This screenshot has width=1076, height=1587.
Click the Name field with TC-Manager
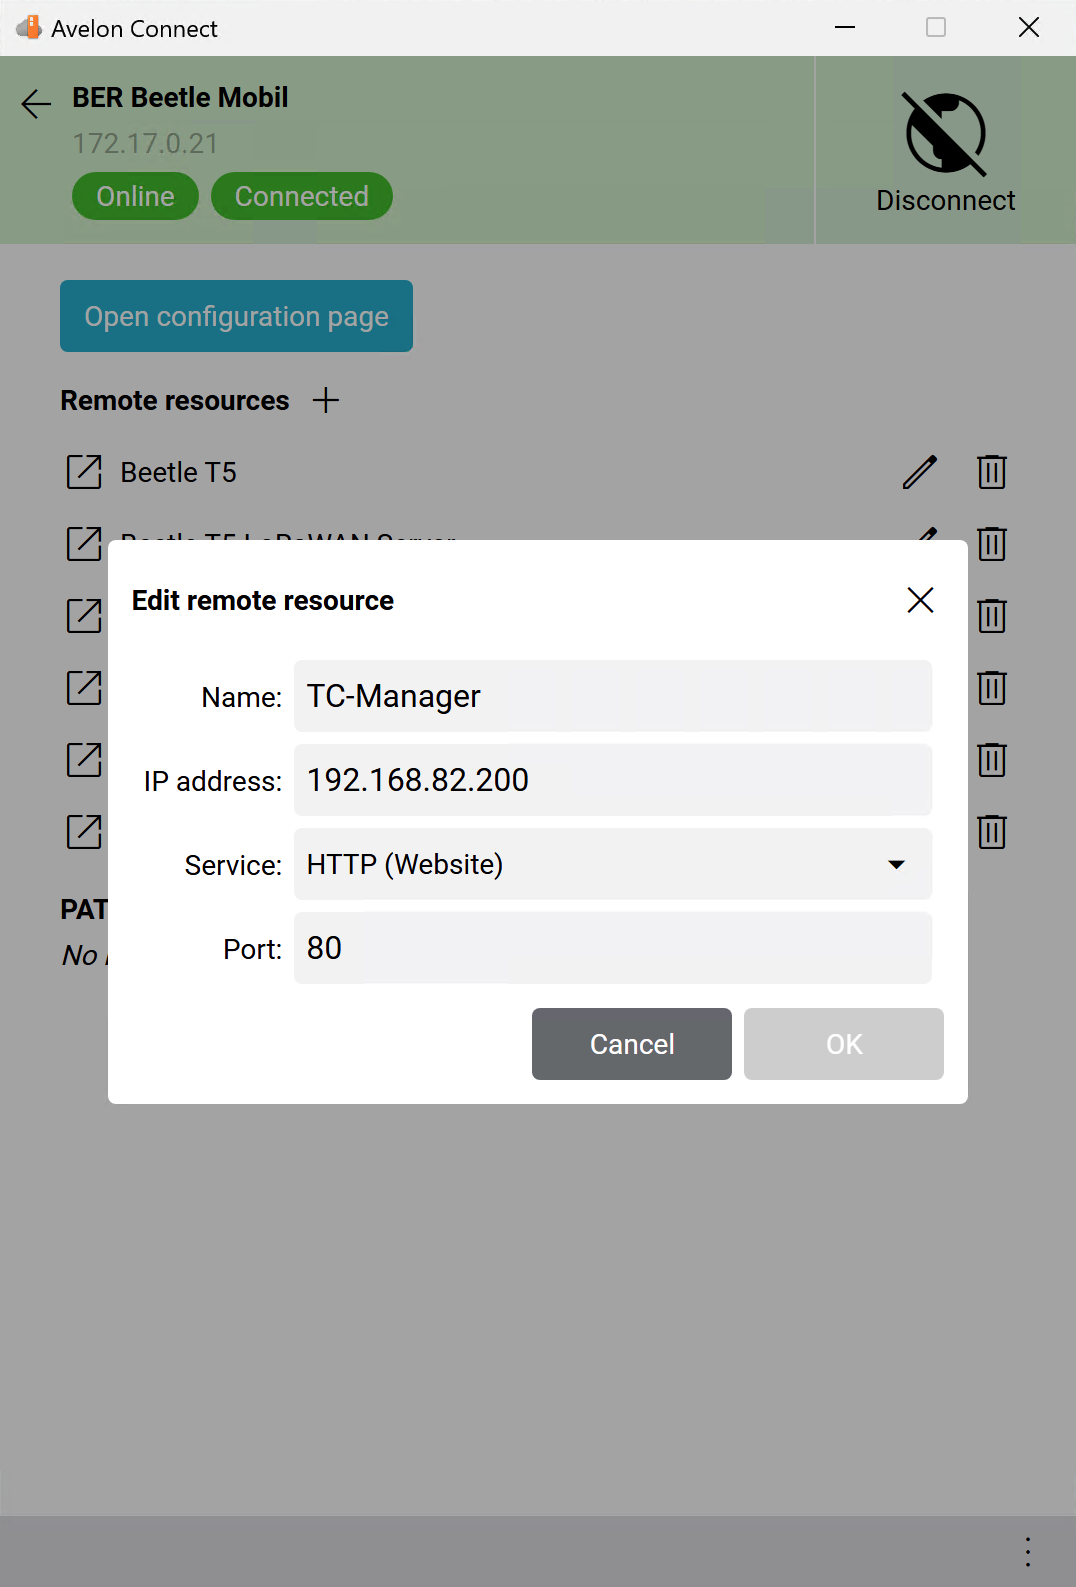613,696
